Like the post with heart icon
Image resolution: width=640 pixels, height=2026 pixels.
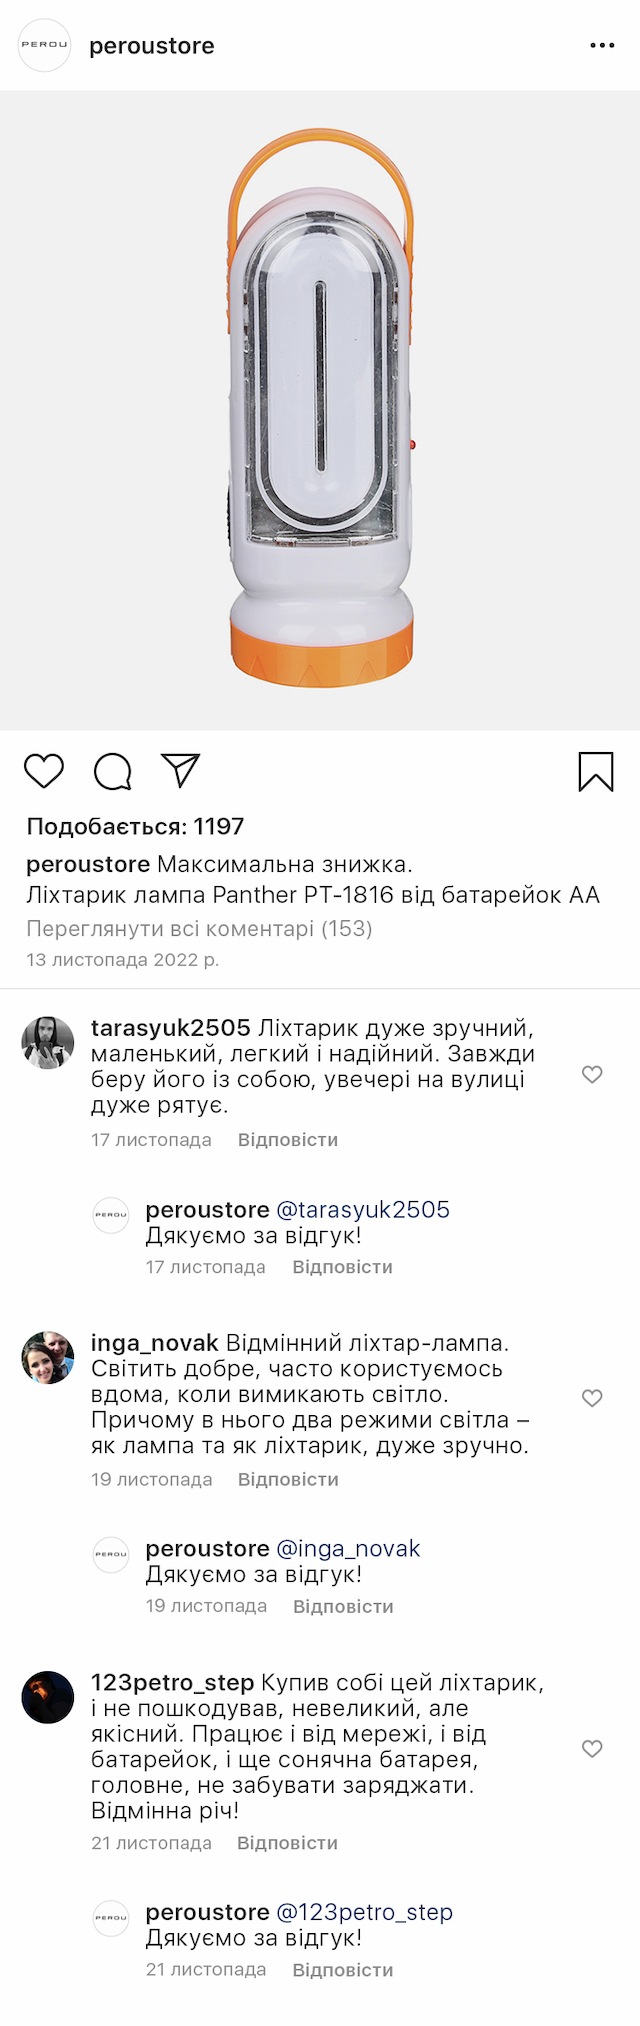pos(44,772)
